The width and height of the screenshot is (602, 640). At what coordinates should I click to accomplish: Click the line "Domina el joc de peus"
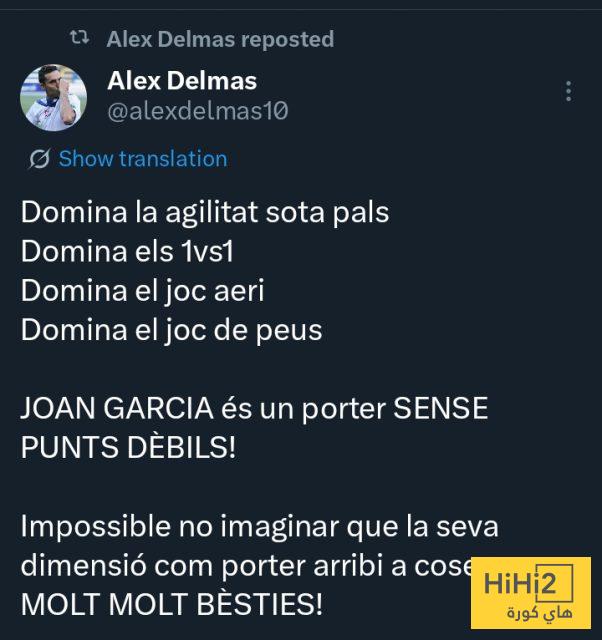coord(171,328)
